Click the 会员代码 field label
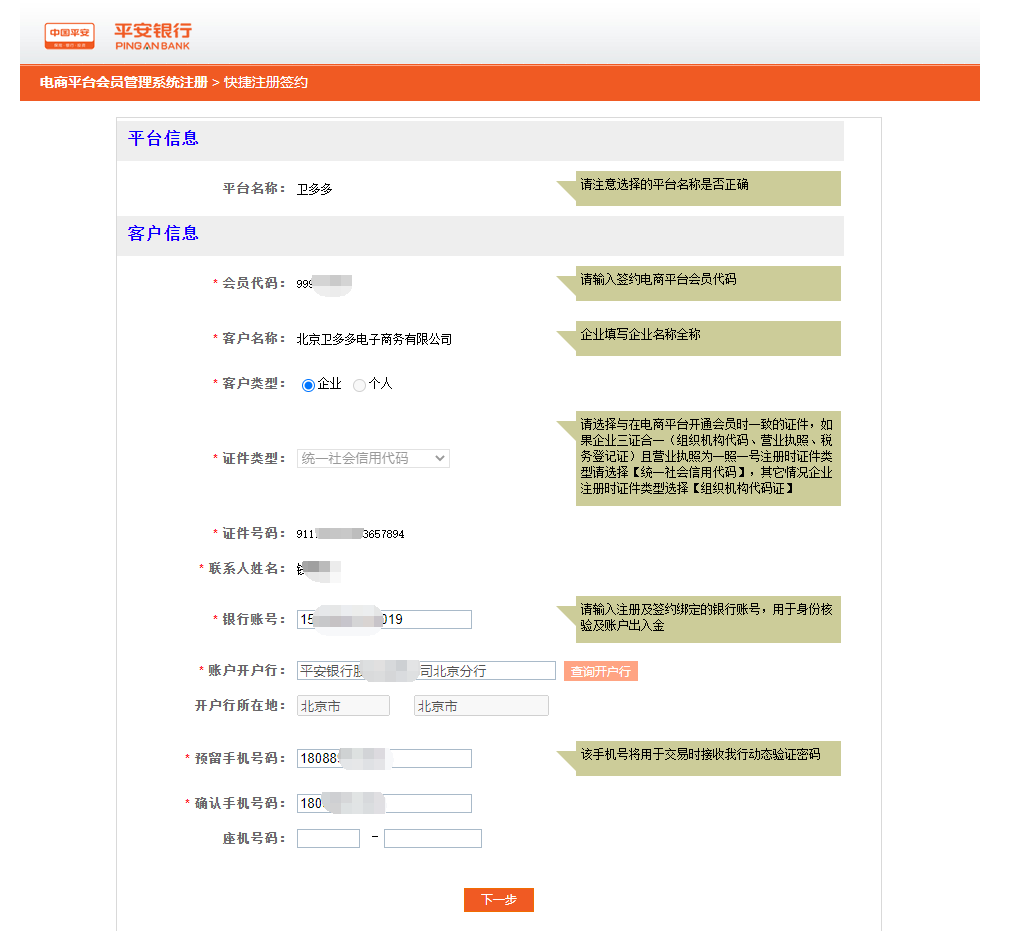This screenshot has width=1012, height=931. [254, 283]
